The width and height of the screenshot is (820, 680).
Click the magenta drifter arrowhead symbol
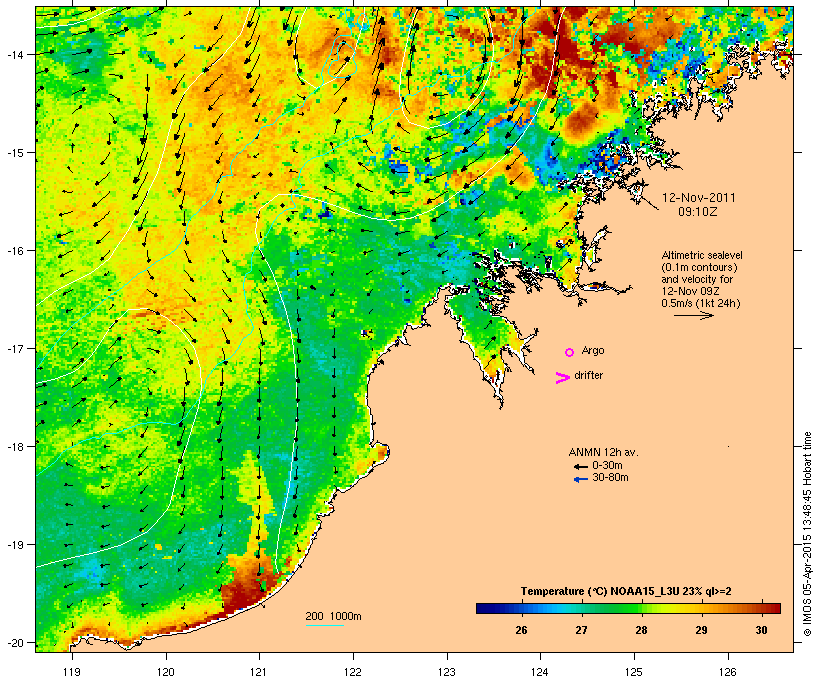(x=562, y=378)
